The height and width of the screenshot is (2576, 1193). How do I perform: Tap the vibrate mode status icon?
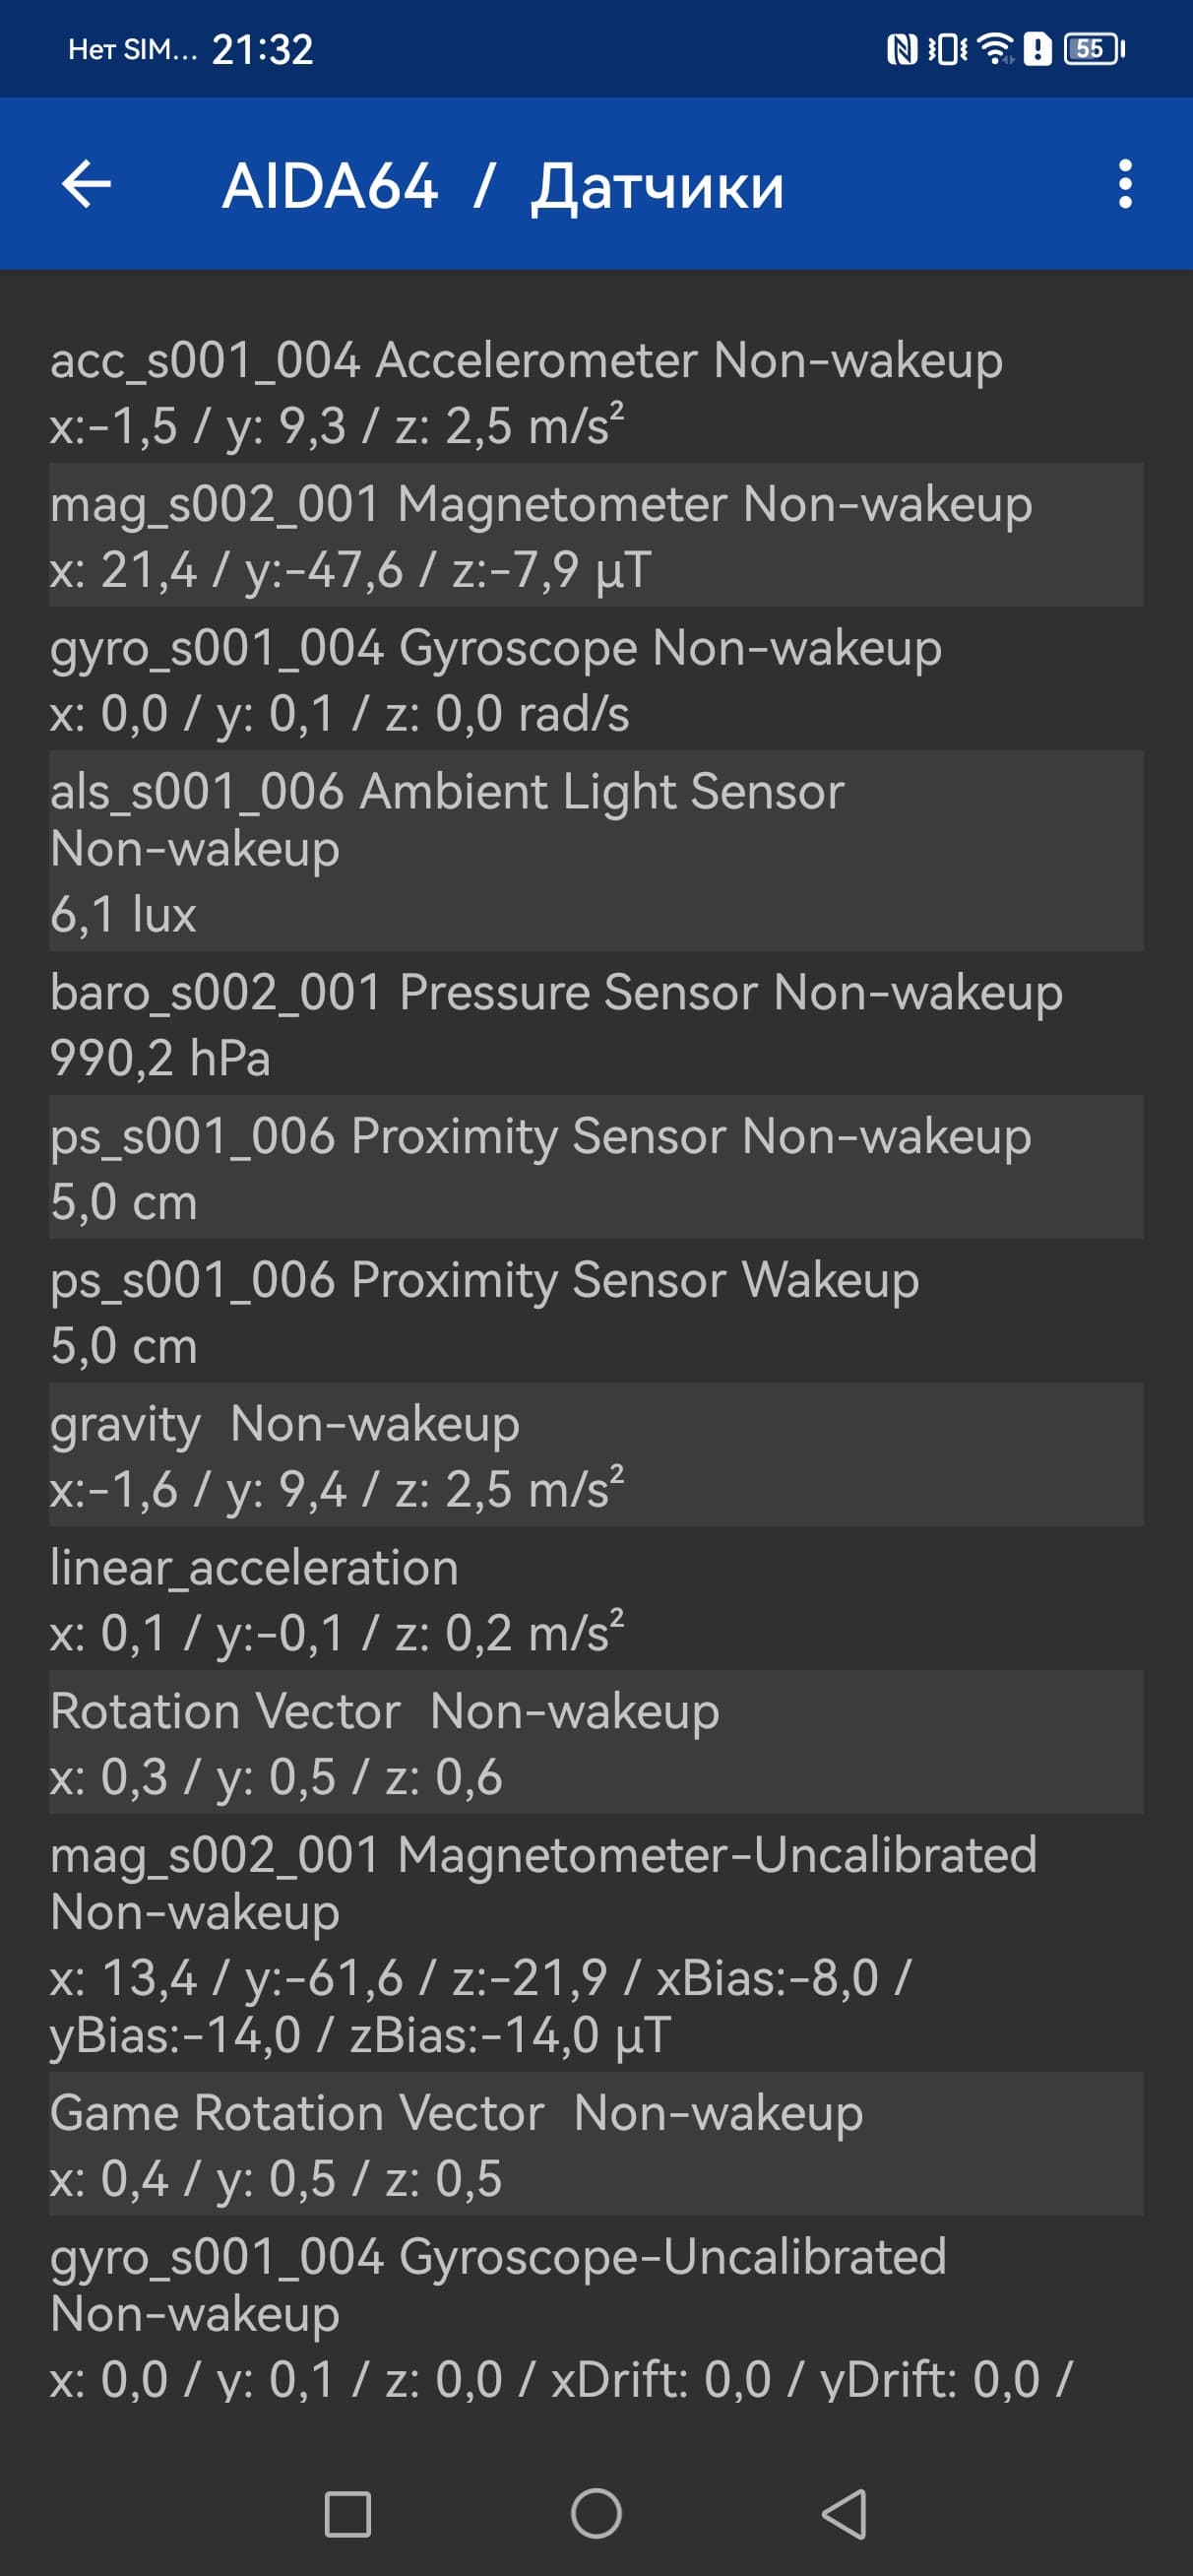[947, 49]
